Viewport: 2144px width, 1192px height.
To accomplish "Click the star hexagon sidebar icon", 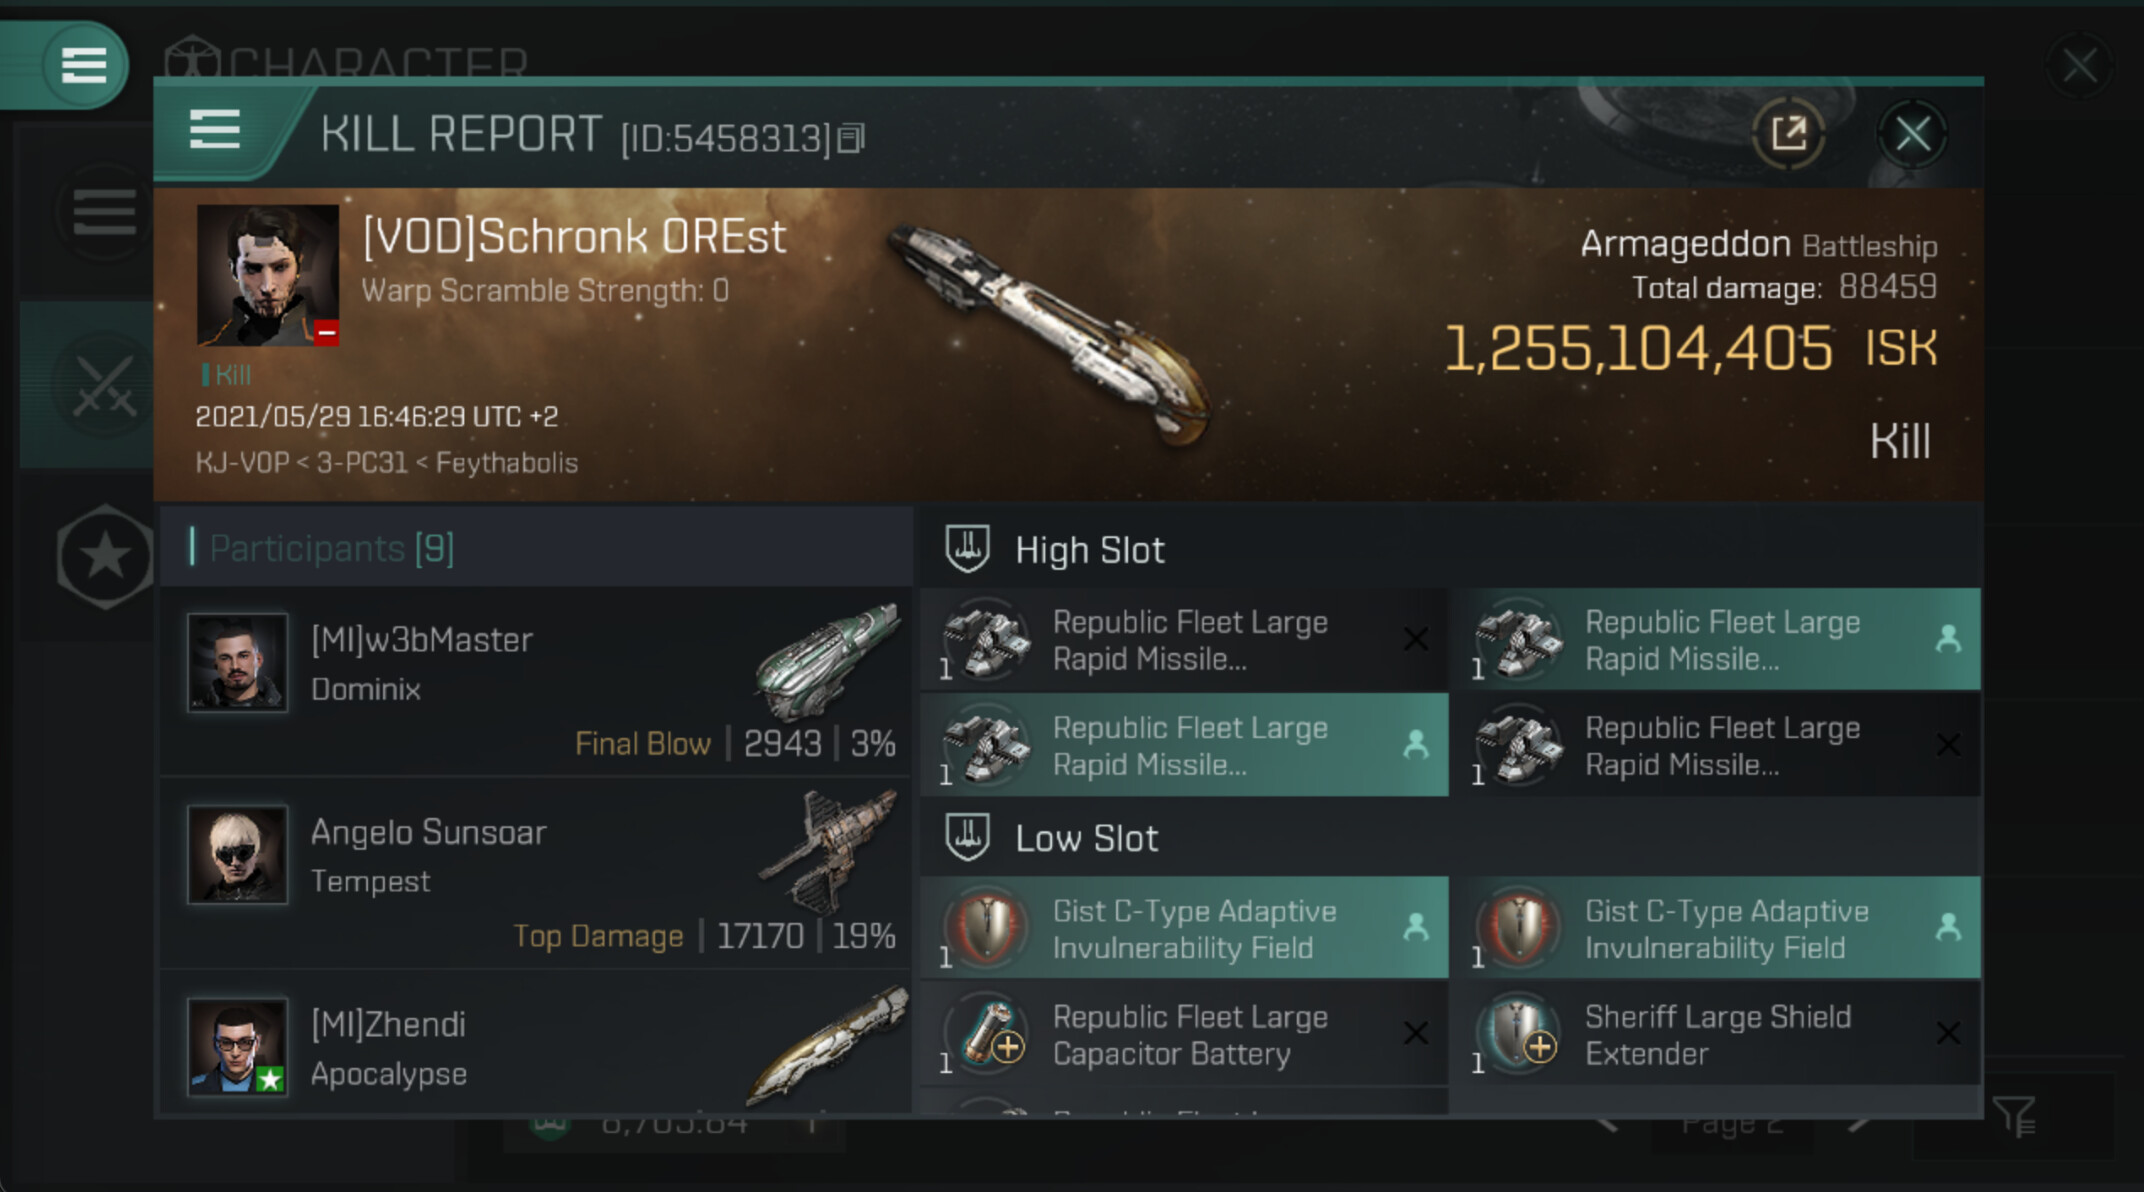I will (x=104, y=556).
